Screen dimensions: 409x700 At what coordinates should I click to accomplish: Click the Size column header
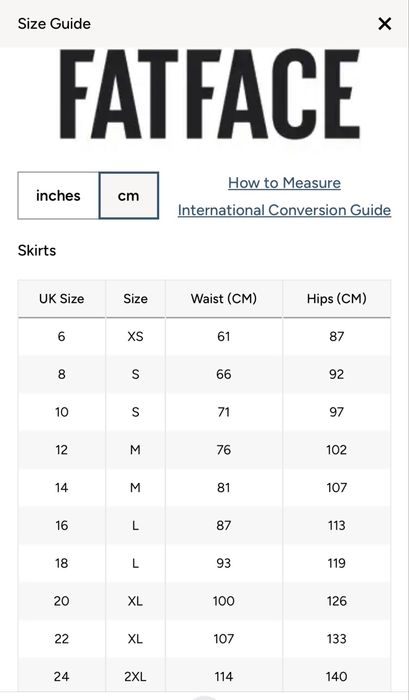[135, 299]
